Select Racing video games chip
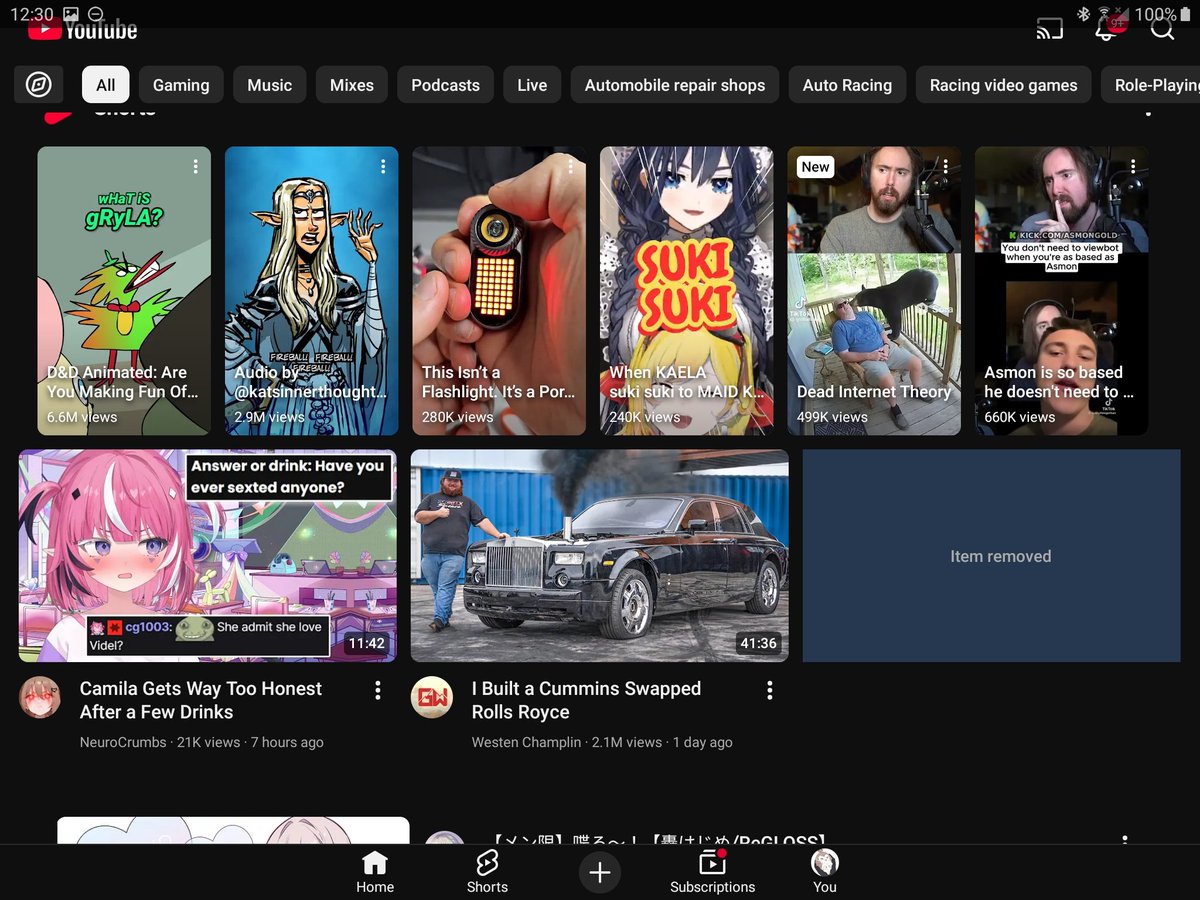Viewport: 1200px width, 900px height. 1004,85
